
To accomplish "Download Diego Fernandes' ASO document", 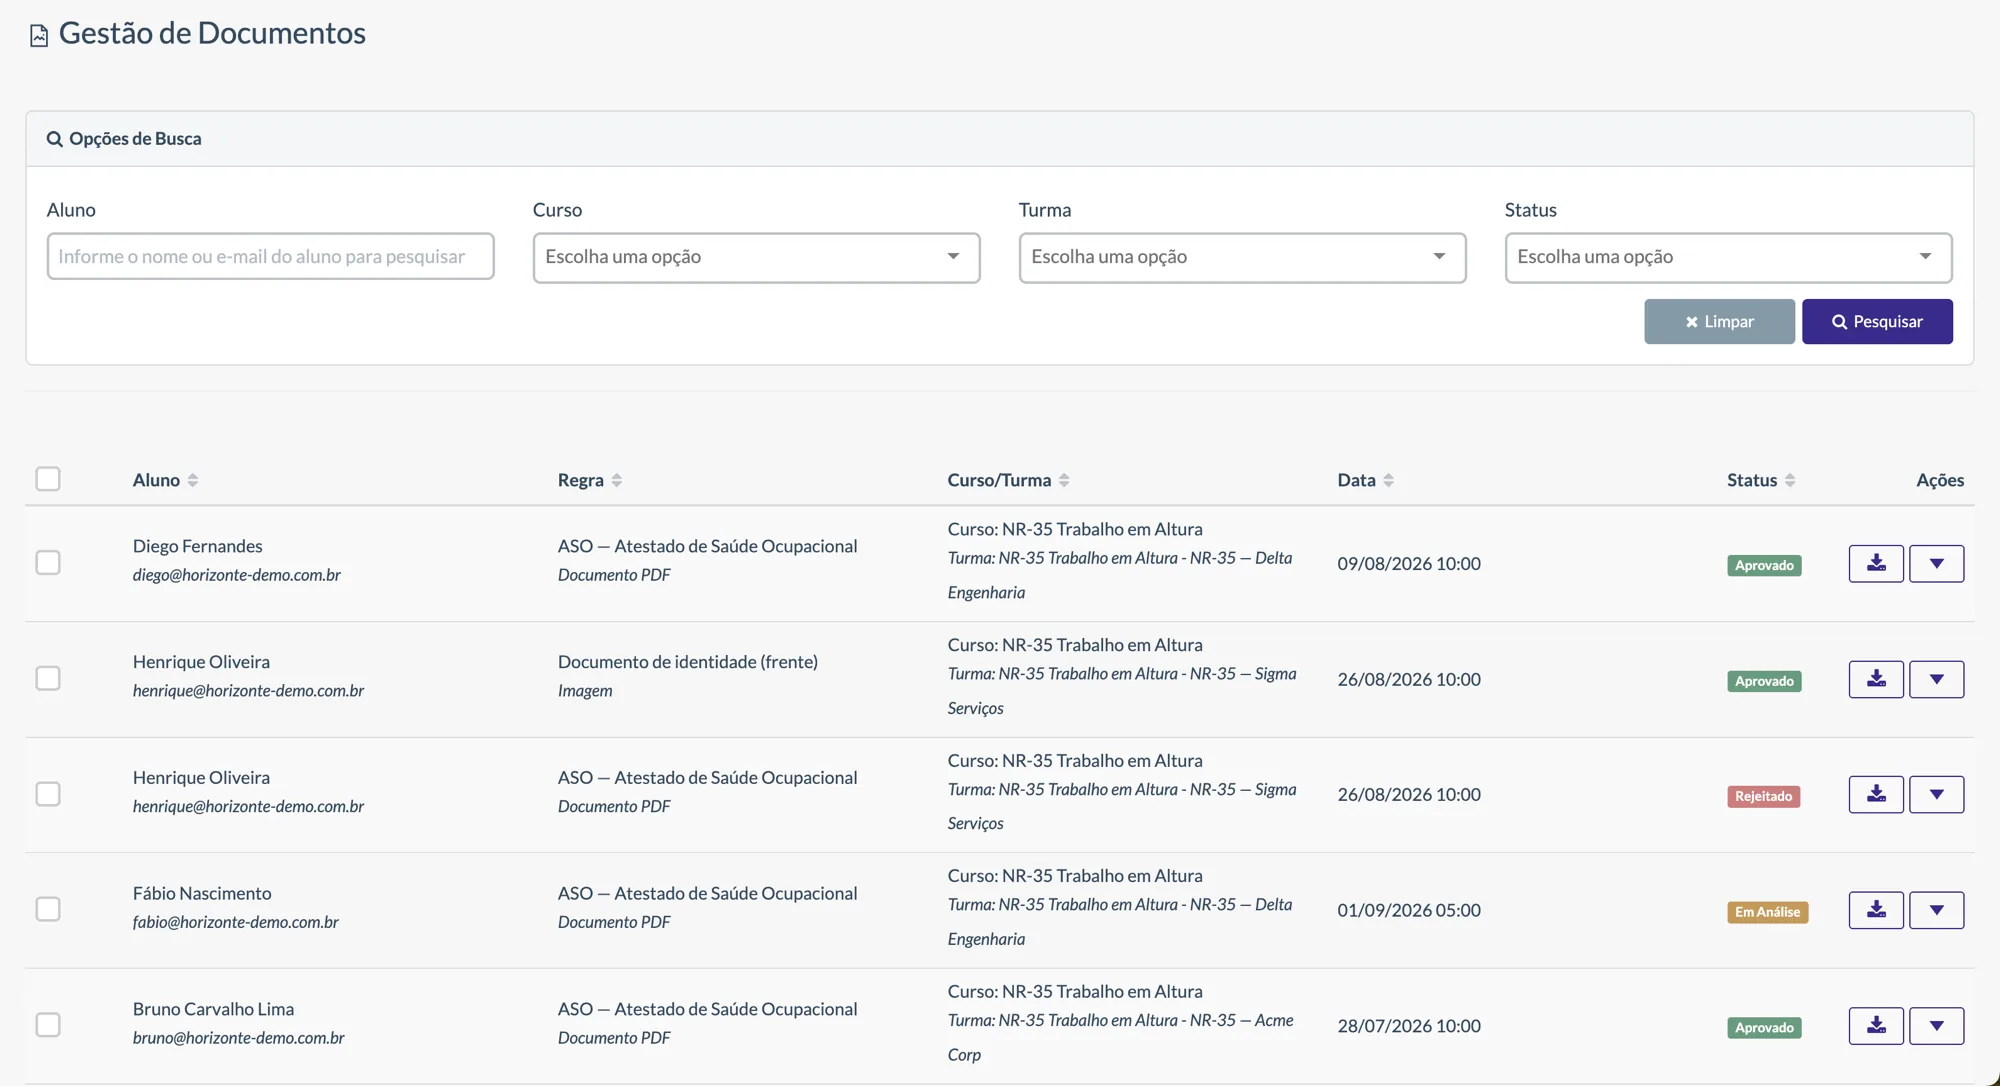I will pyautogui.click(x=1876, y=563).
